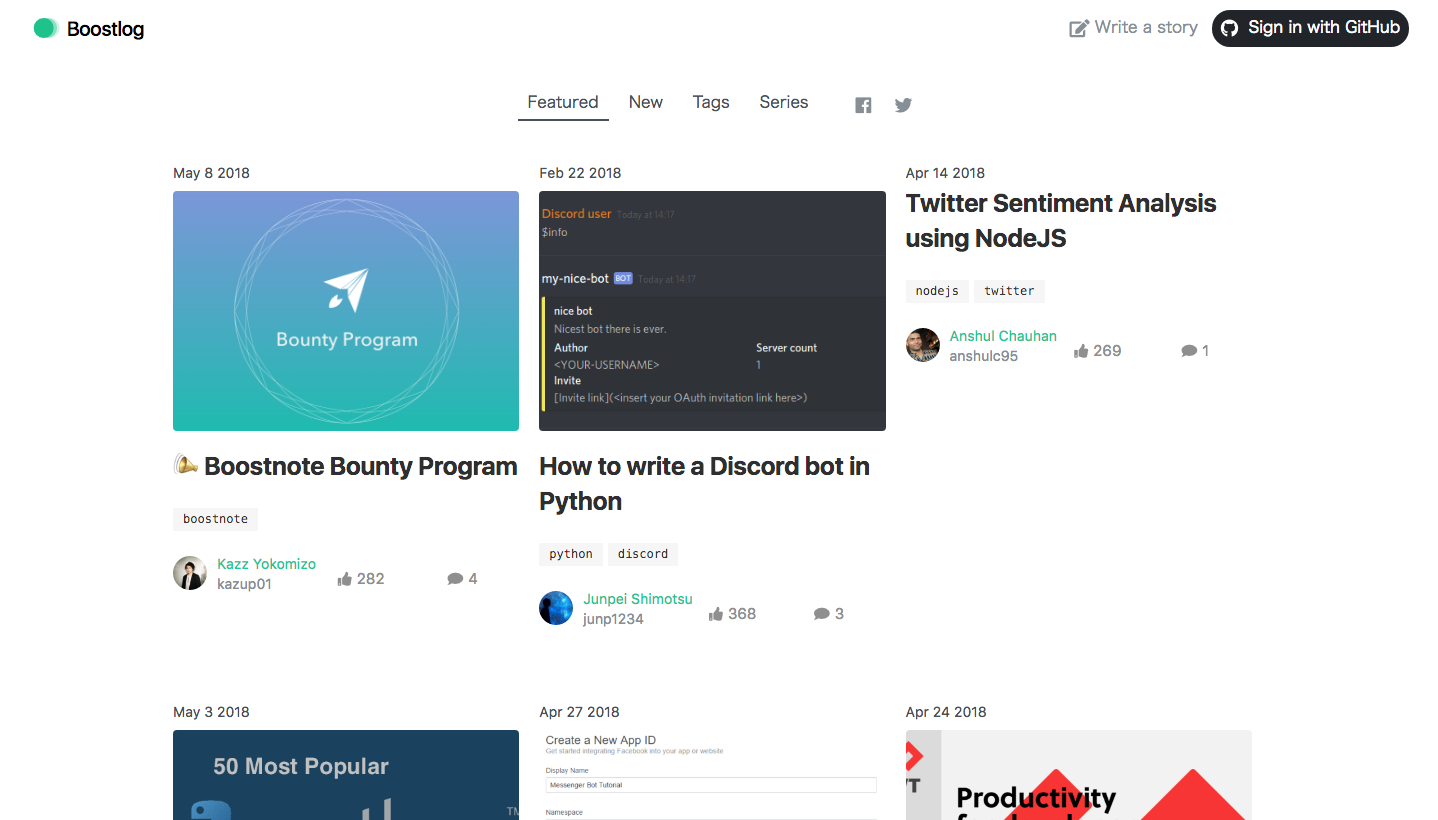This screenshot has width=1438, height=820.
Task: Open Bounty Program cover image
Action: pos(346,311)
